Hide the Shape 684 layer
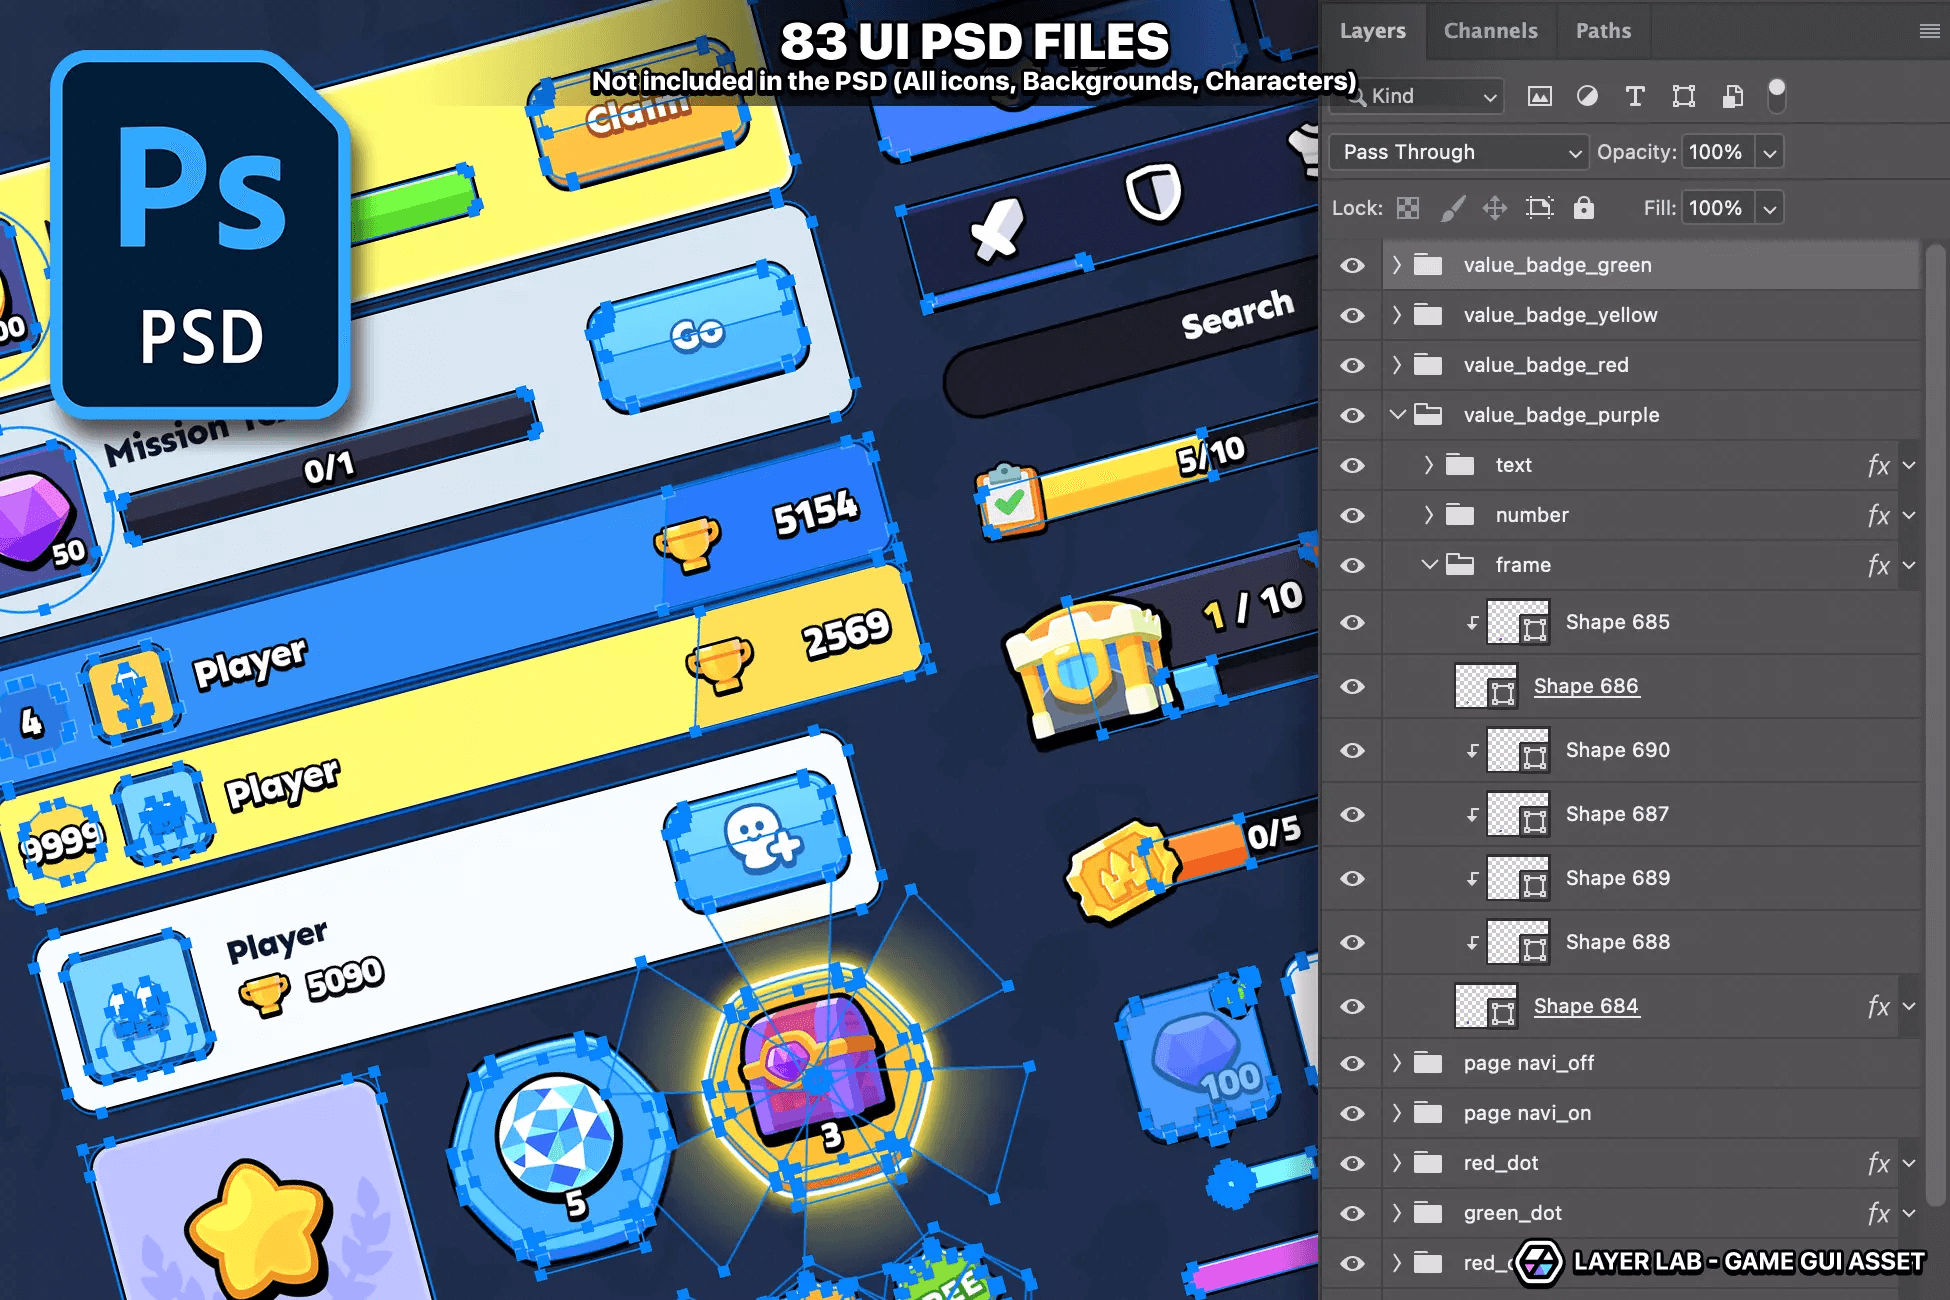1950x1300 pixels. point(1352,1006)
